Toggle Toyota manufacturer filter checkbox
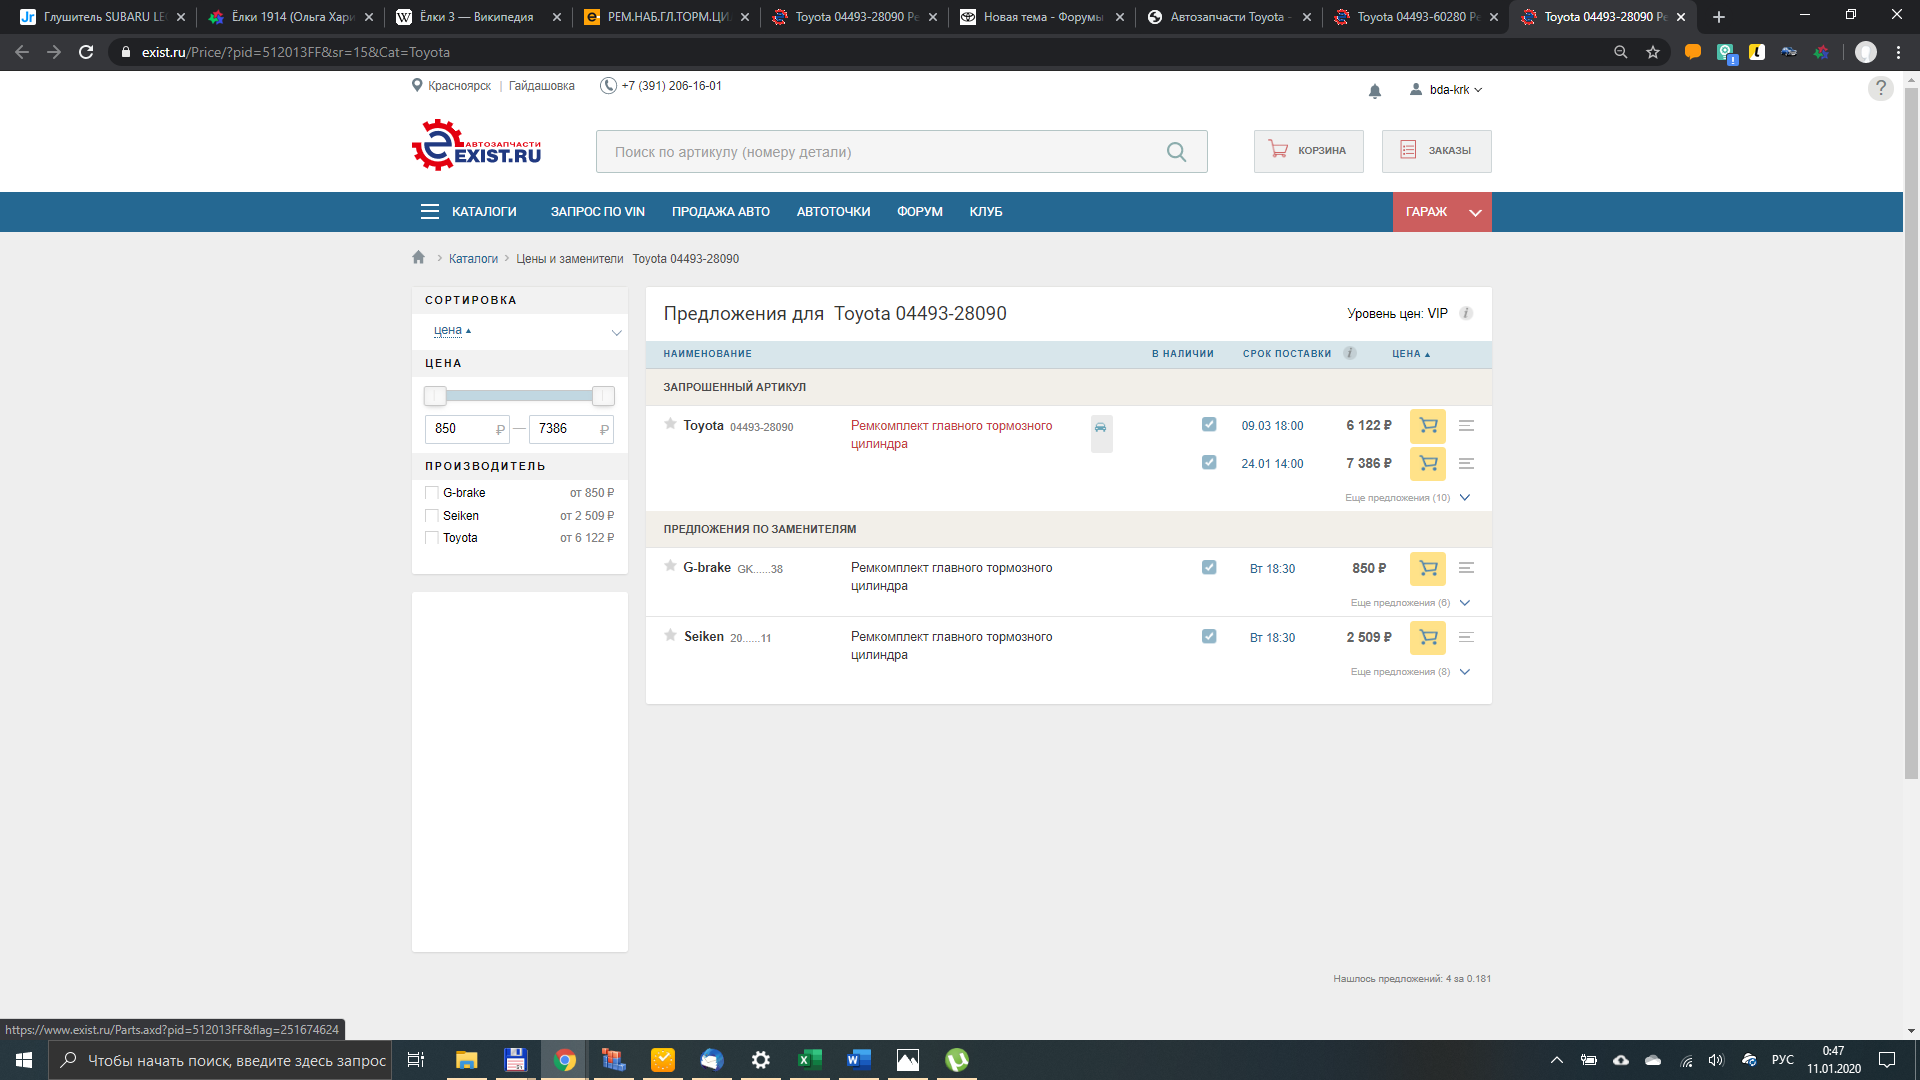 click(432, 538)
